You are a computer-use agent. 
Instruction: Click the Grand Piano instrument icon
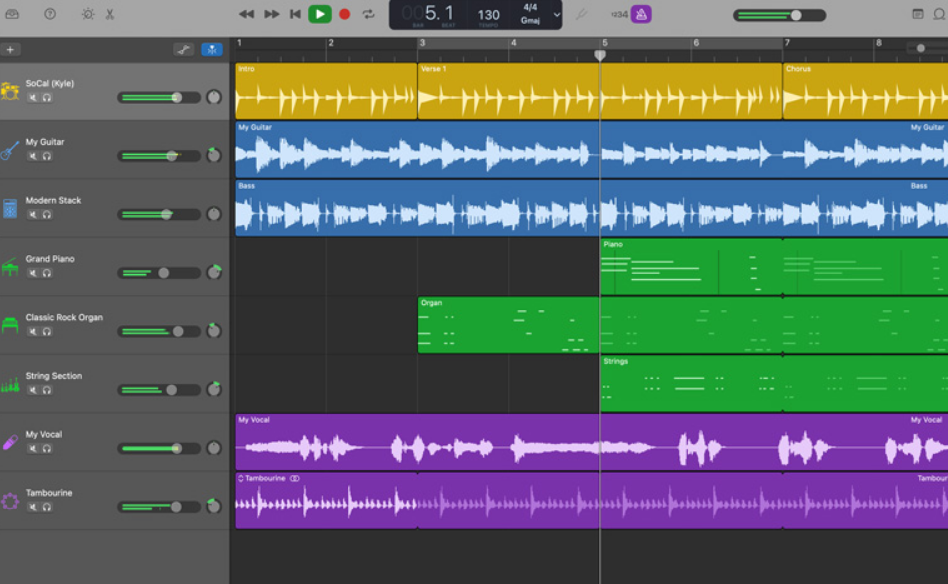(x=11, y=267)
